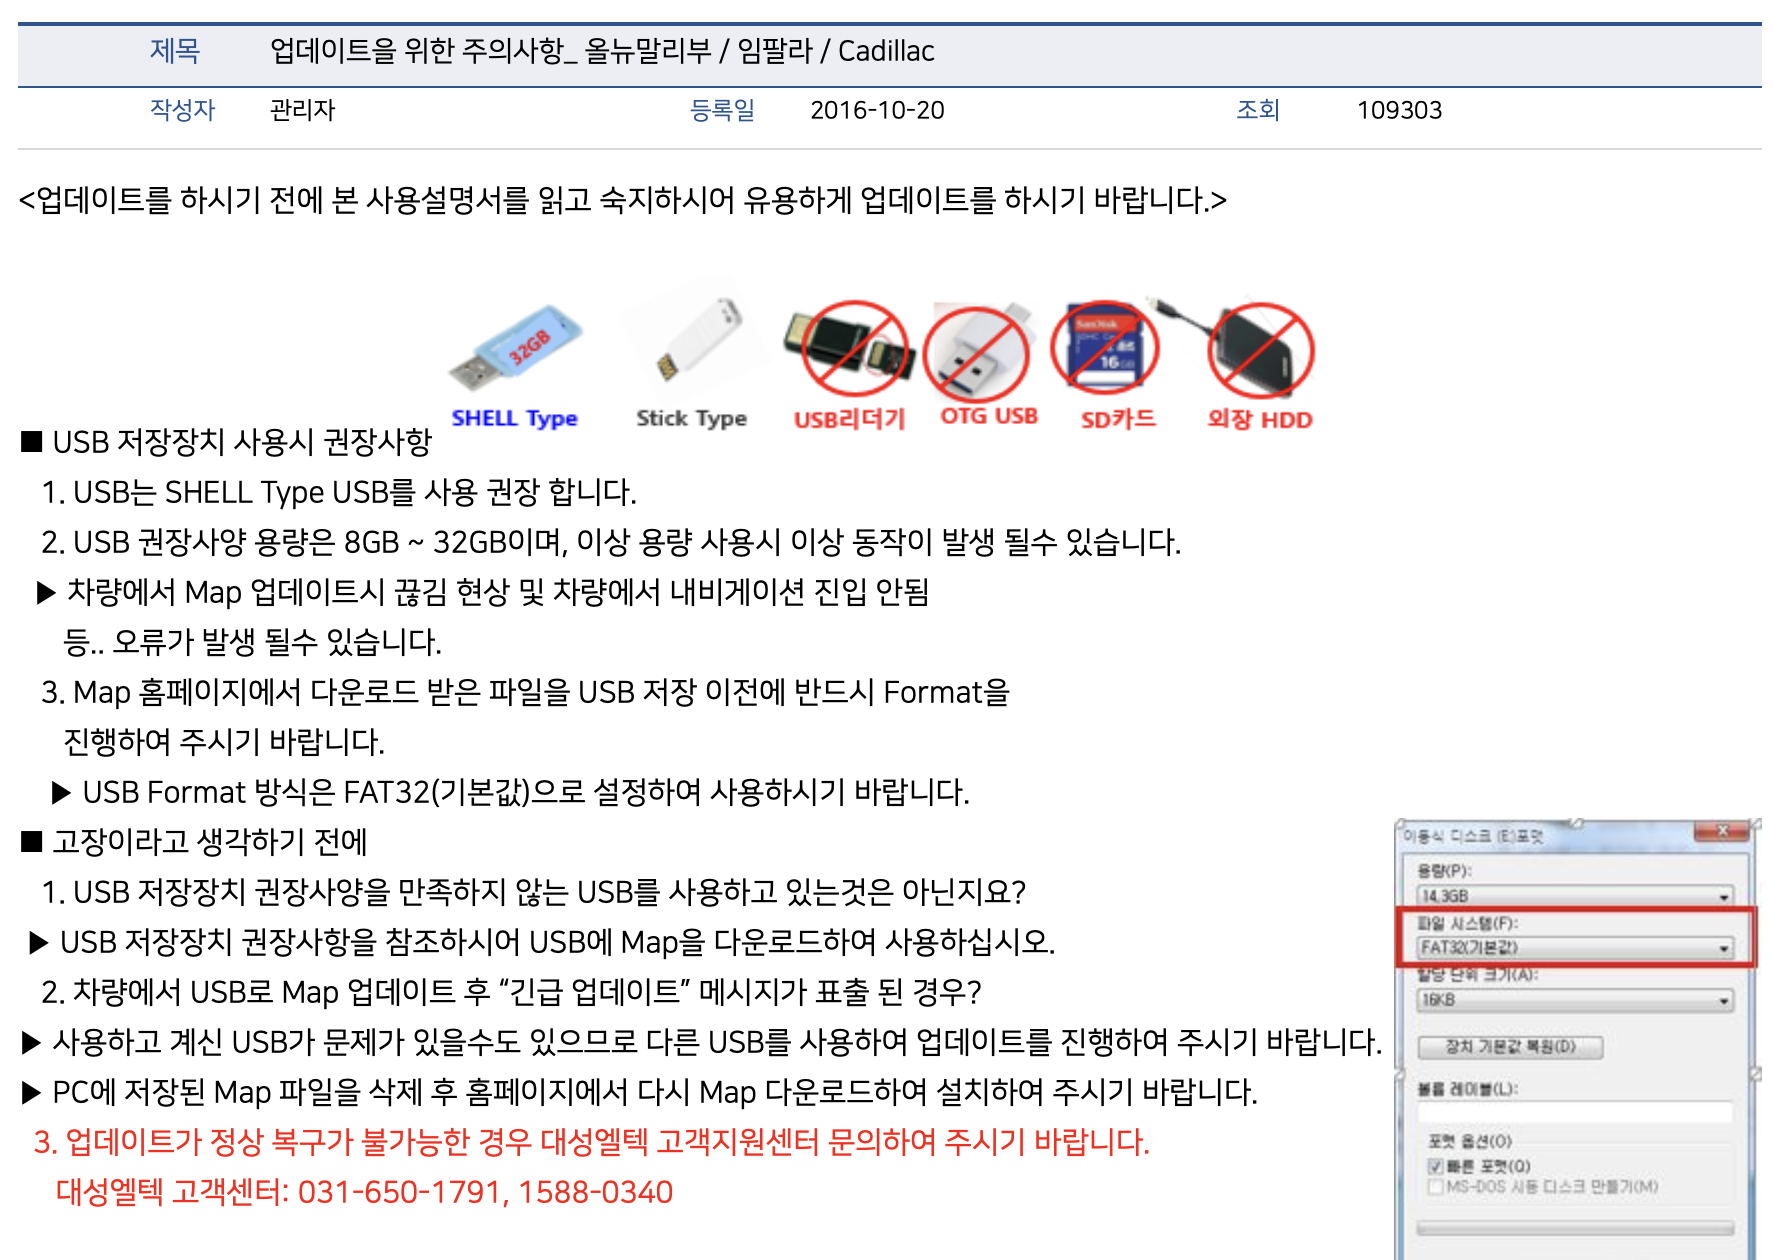Open the 용량 dropdown showing 14.3GB

pos(1575,896)
